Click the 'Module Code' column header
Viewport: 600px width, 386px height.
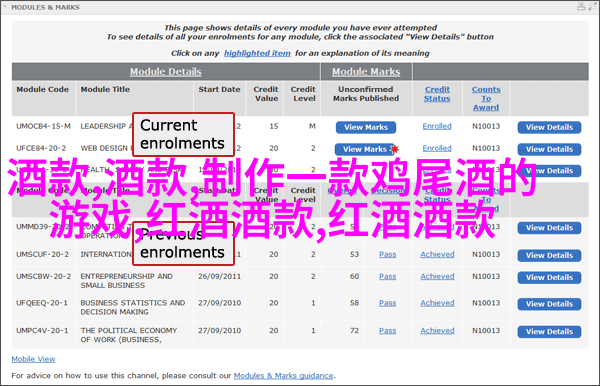(x=42, y=89)
